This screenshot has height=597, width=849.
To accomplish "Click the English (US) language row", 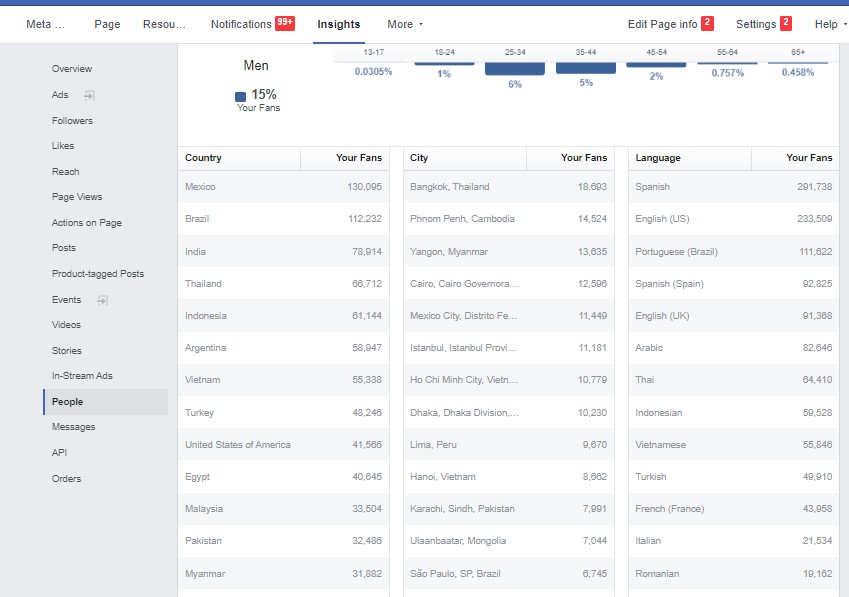I will [734, 219].
